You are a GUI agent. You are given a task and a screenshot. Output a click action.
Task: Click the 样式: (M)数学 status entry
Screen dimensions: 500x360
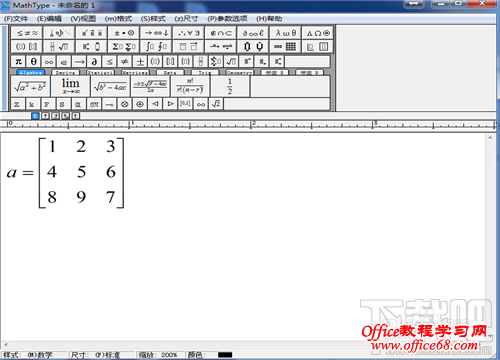pyautogui.click(x=28, y=355)
